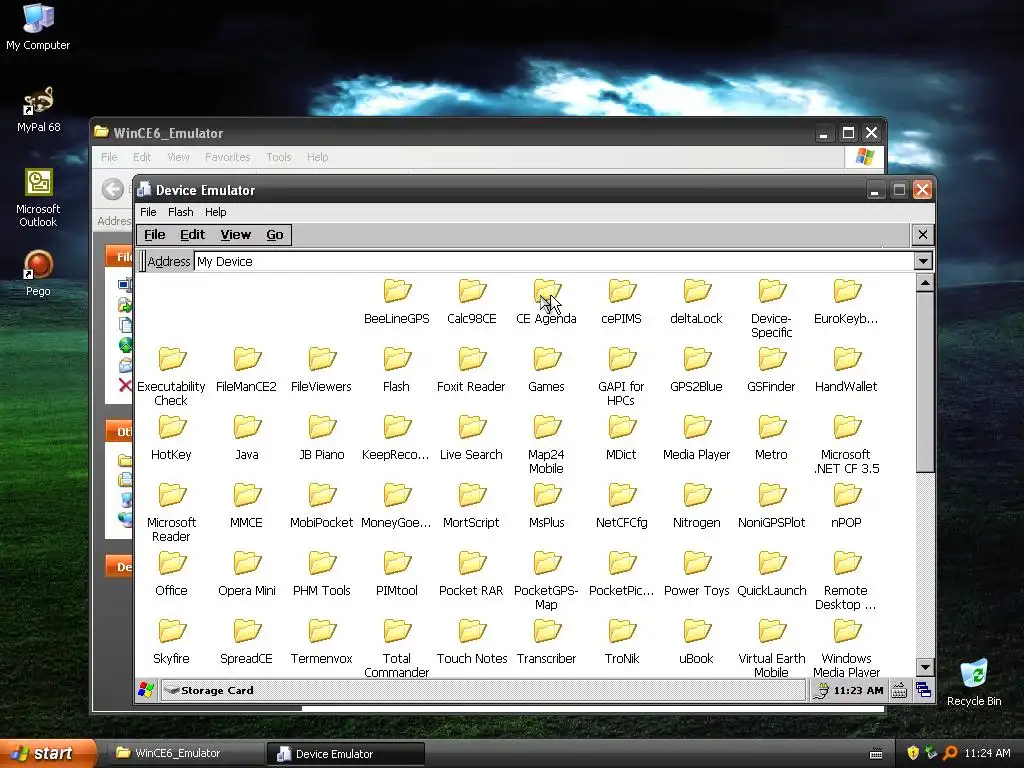Open the Touch Notes folder

[472, 641]
